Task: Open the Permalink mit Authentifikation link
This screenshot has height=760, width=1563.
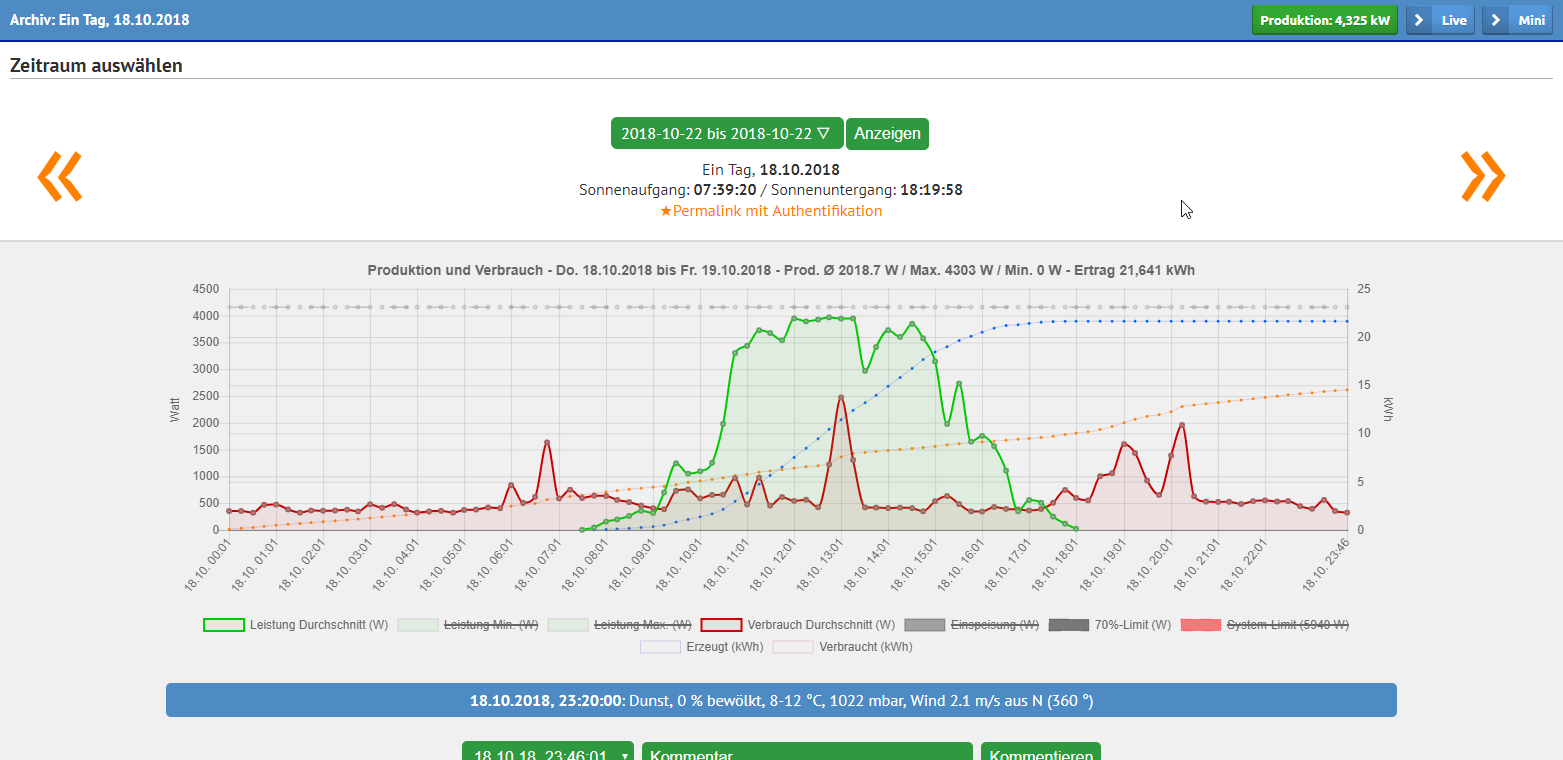Action: [x=771, y=211]
